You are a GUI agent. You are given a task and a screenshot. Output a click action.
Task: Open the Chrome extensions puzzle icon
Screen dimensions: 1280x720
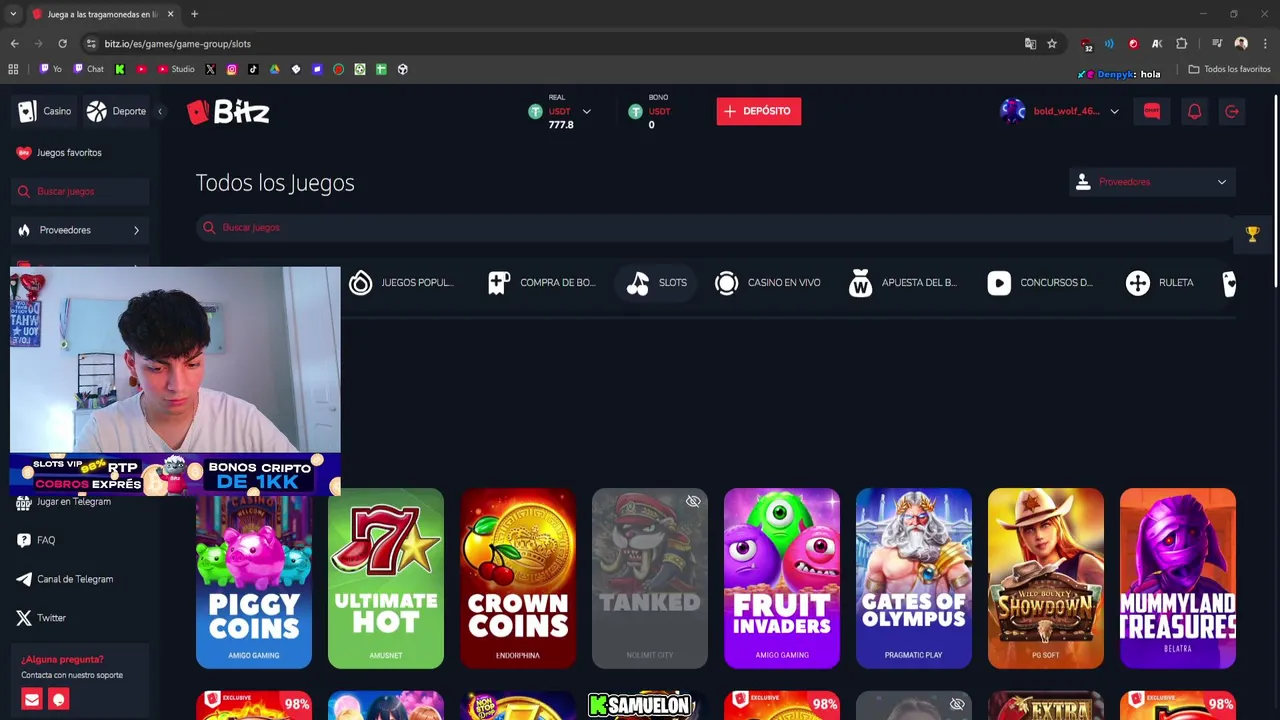1181,44
